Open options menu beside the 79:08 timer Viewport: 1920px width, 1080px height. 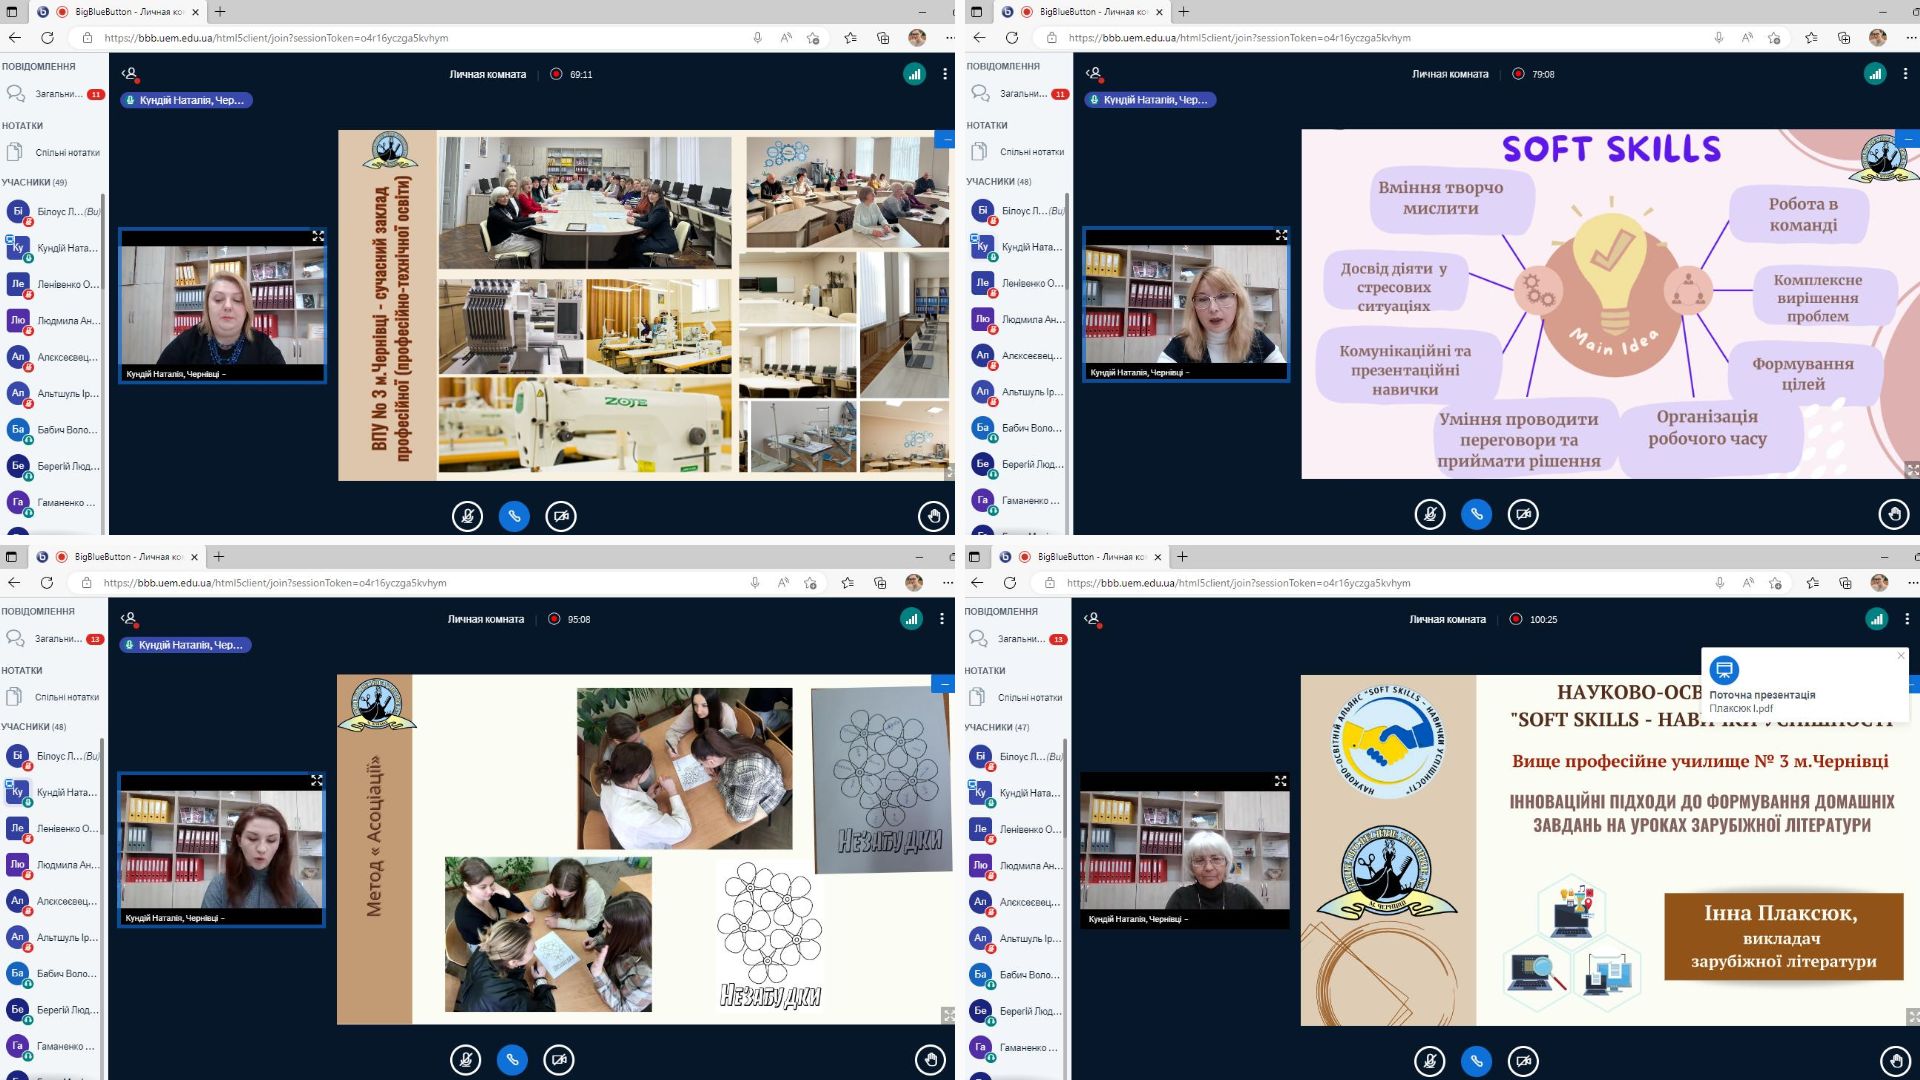click(x=1905, y=74)
